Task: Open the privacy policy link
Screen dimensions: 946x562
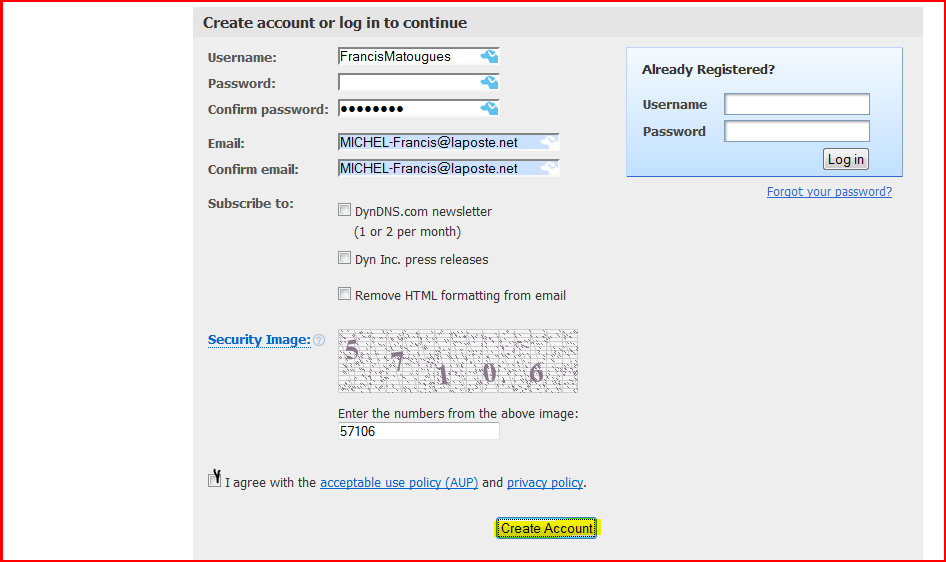Action: 545,482
